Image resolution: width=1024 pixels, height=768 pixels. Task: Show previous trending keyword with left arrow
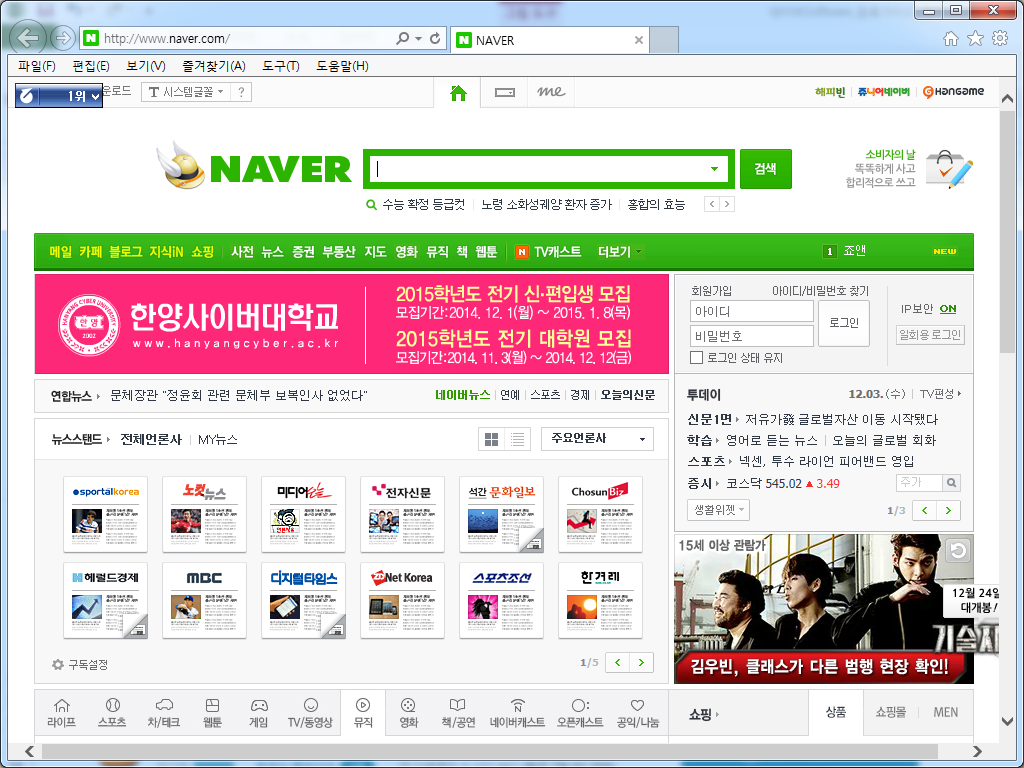[x=712, y=204]
